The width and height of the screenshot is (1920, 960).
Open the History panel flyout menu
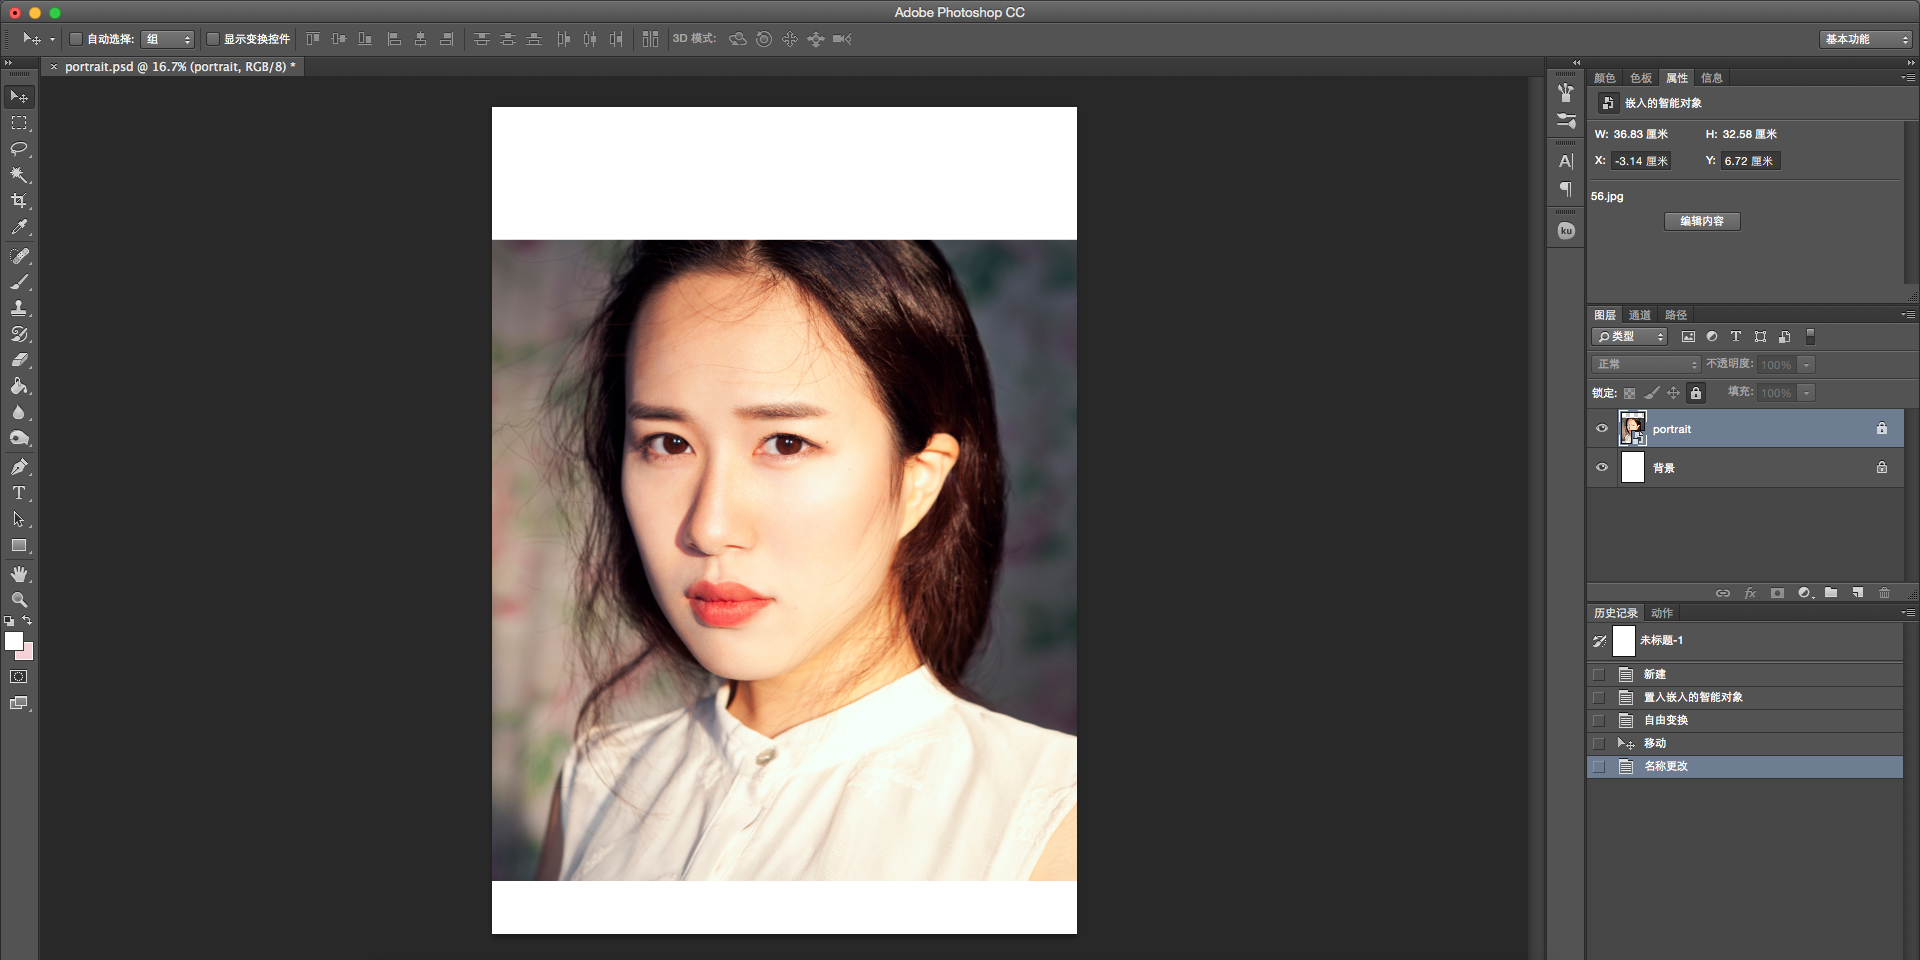(x=1908, y=613)
